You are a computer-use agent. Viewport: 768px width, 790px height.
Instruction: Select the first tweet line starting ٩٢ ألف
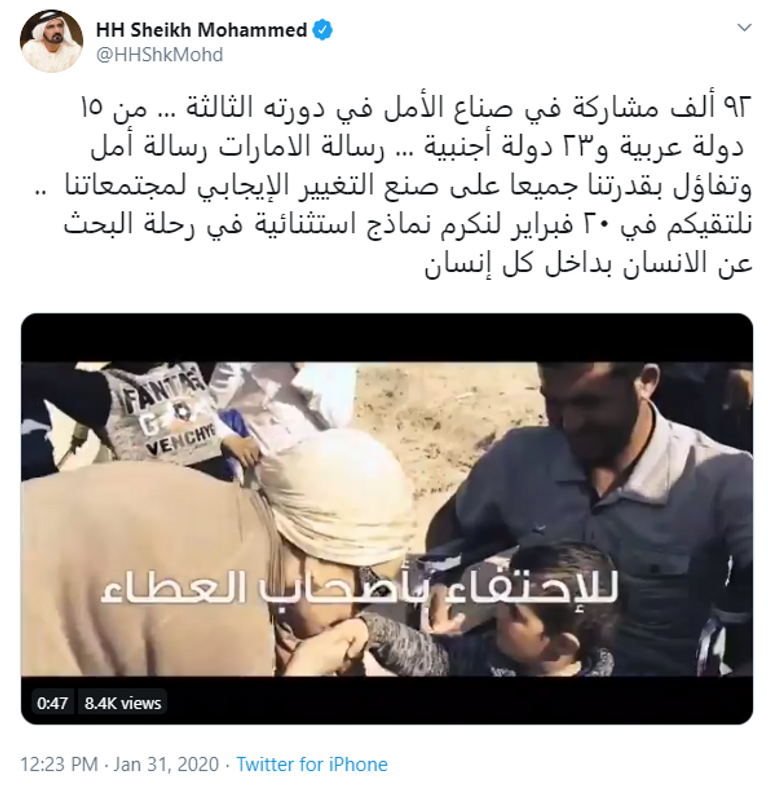[x=417, y=108]
